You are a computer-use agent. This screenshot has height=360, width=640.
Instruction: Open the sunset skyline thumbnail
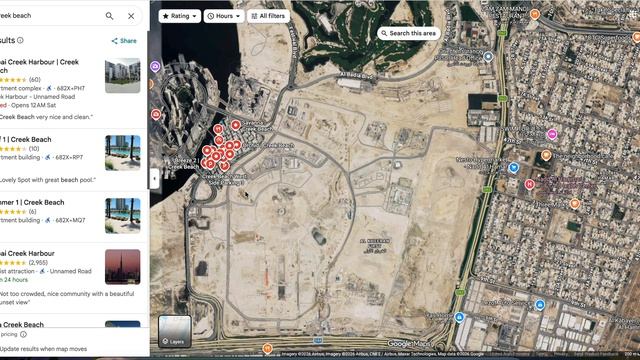122,267
